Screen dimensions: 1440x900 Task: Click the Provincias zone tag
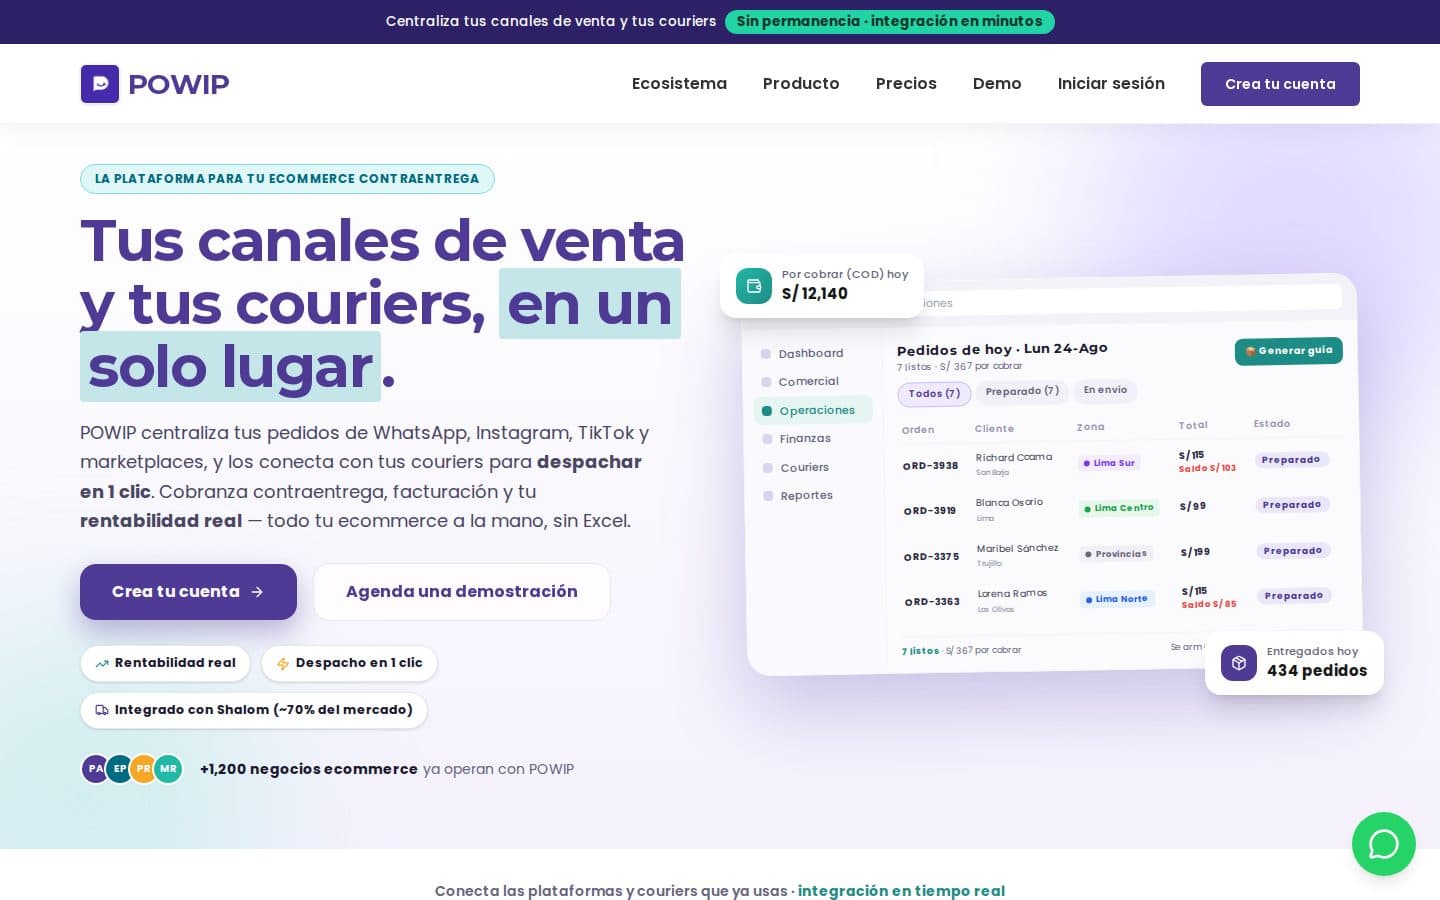1116,554
